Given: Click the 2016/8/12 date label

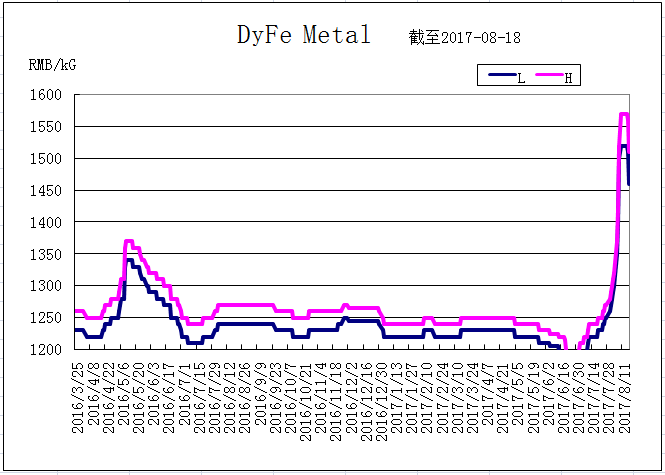Looking at the screenshot, I should coord(230,397).
